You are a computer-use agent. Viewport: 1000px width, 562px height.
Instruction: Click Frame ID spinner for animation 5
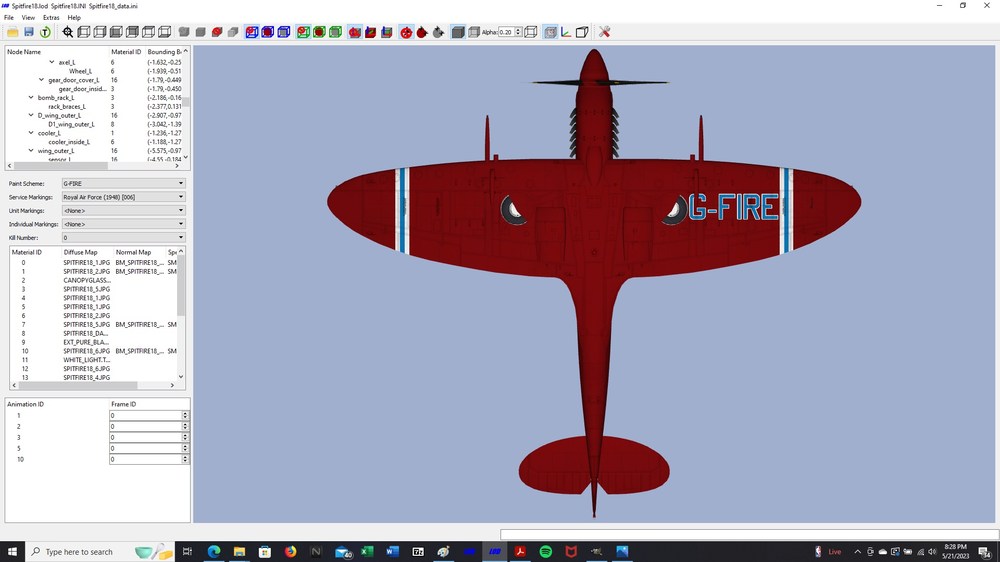click(x=185, y=448)
